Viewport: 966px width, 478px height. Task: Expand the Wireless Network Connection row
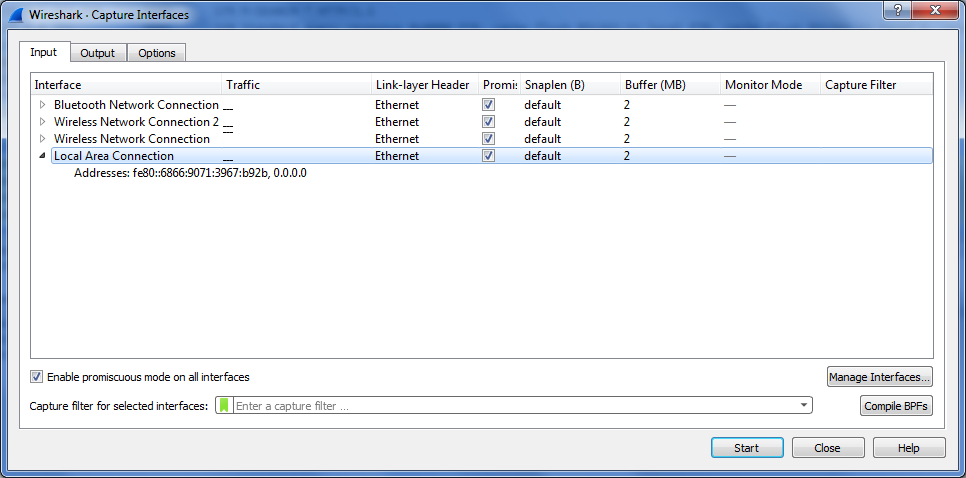(x=42, y=139)
